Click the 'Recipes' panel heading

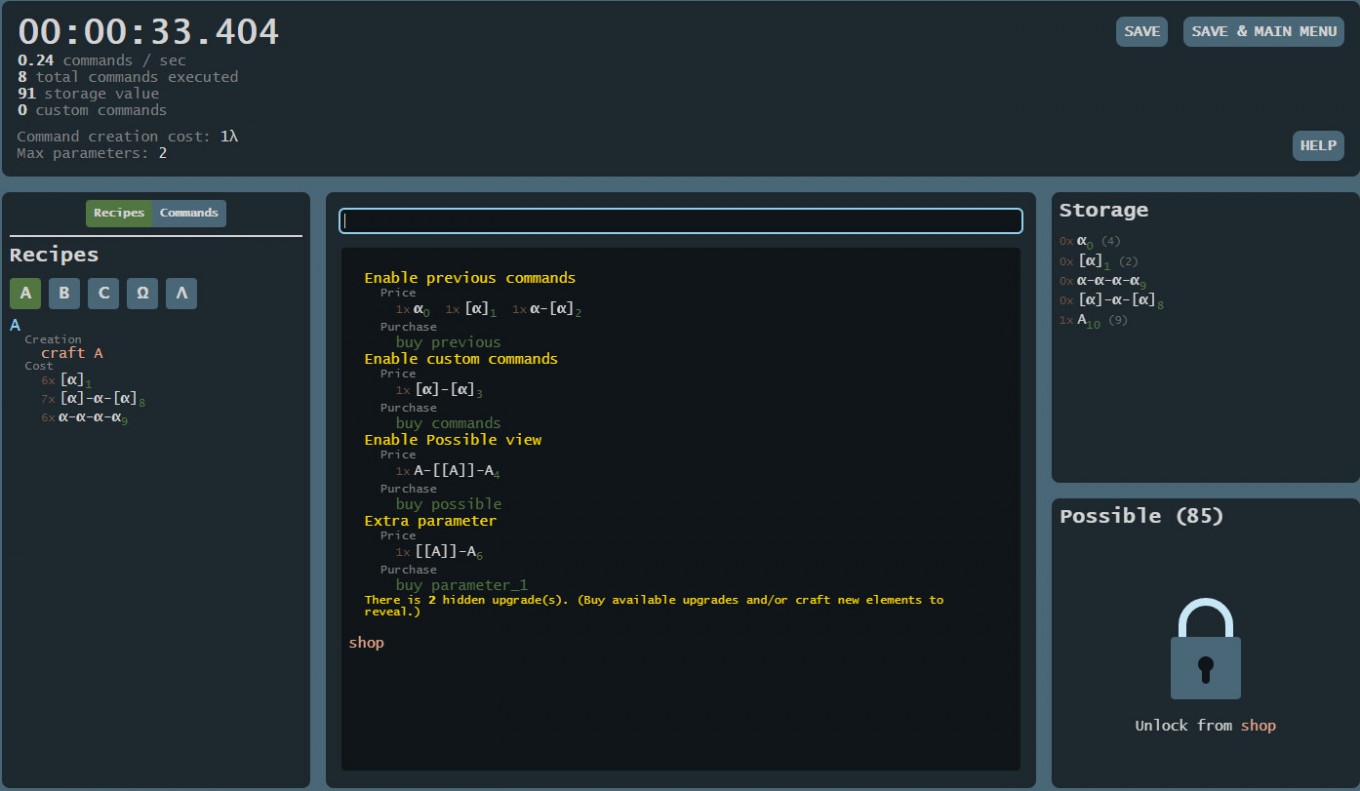54,255
